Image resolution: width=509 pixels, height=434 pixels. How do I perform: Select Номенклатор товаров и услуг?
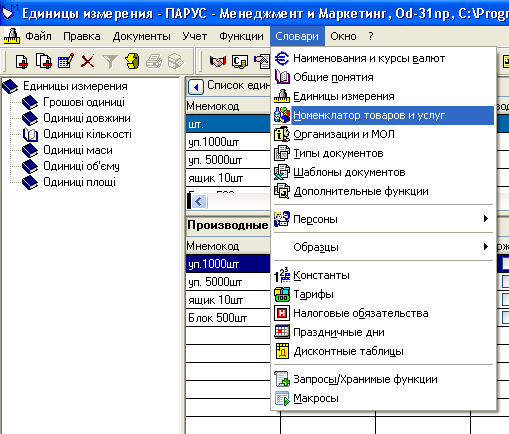pyautogui.click(x=383, y=115)
